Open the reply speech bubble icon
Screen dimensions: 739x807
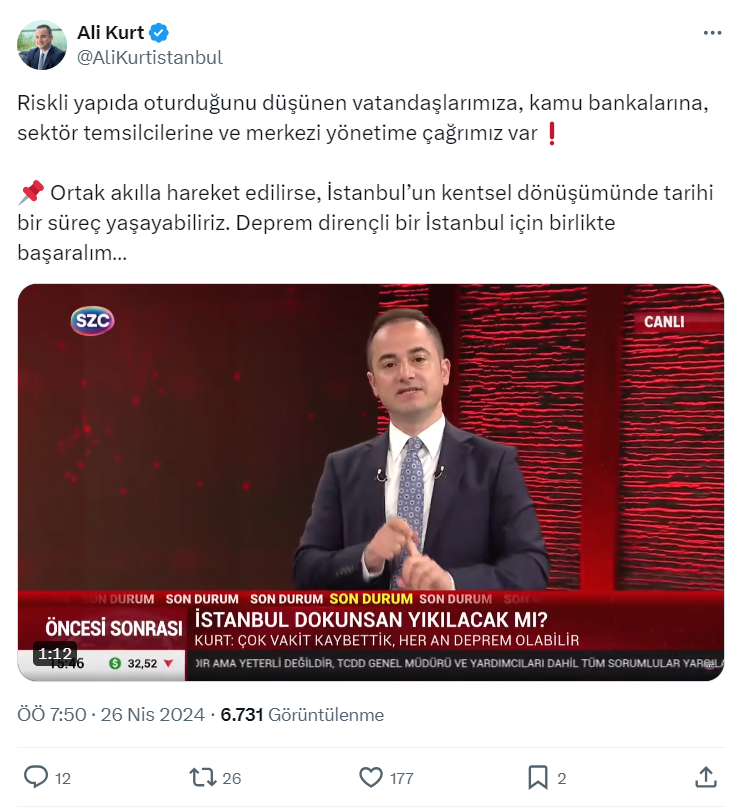tap(36, 777)
